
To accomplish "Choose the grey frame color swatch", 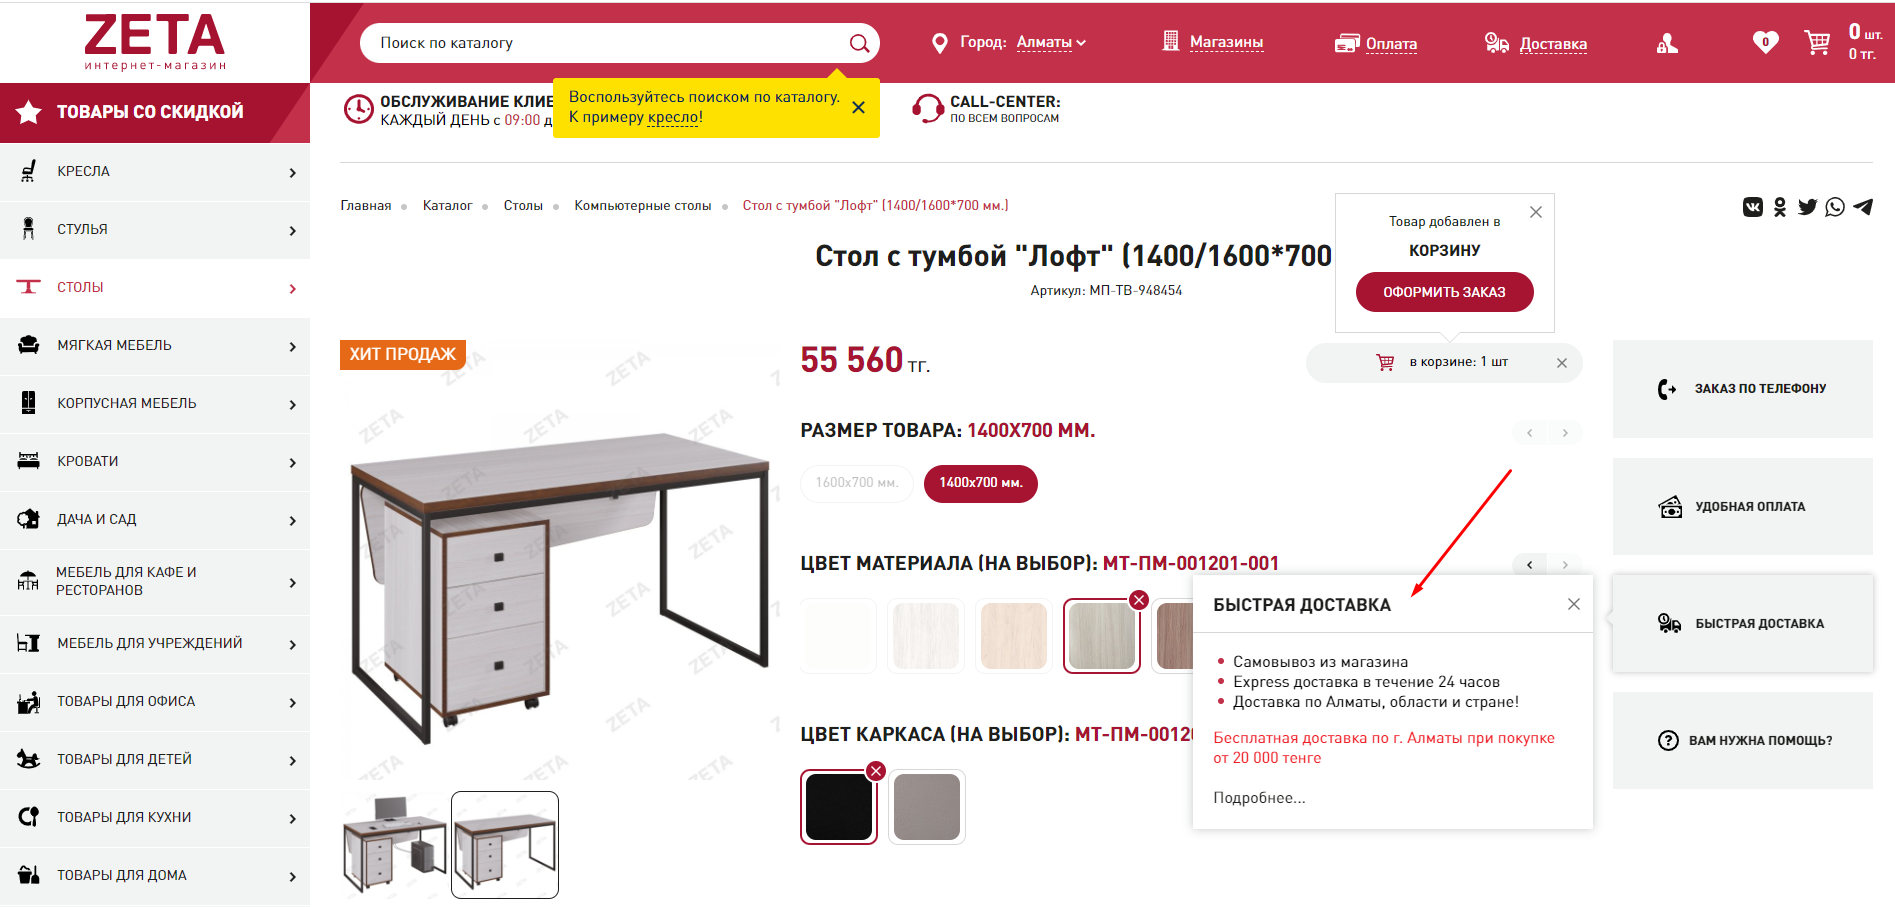I will (x=927, y=806).
